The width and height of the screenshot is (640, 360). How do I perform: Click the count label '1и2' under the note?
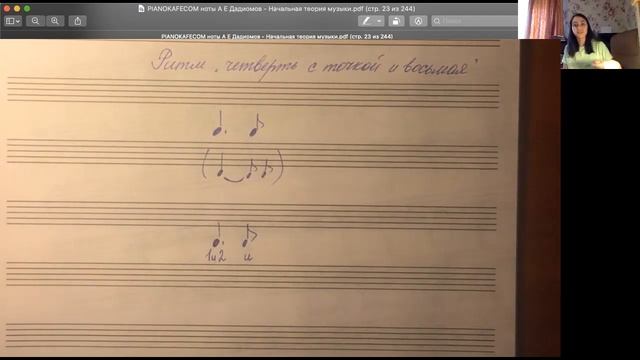coord(216,256)
